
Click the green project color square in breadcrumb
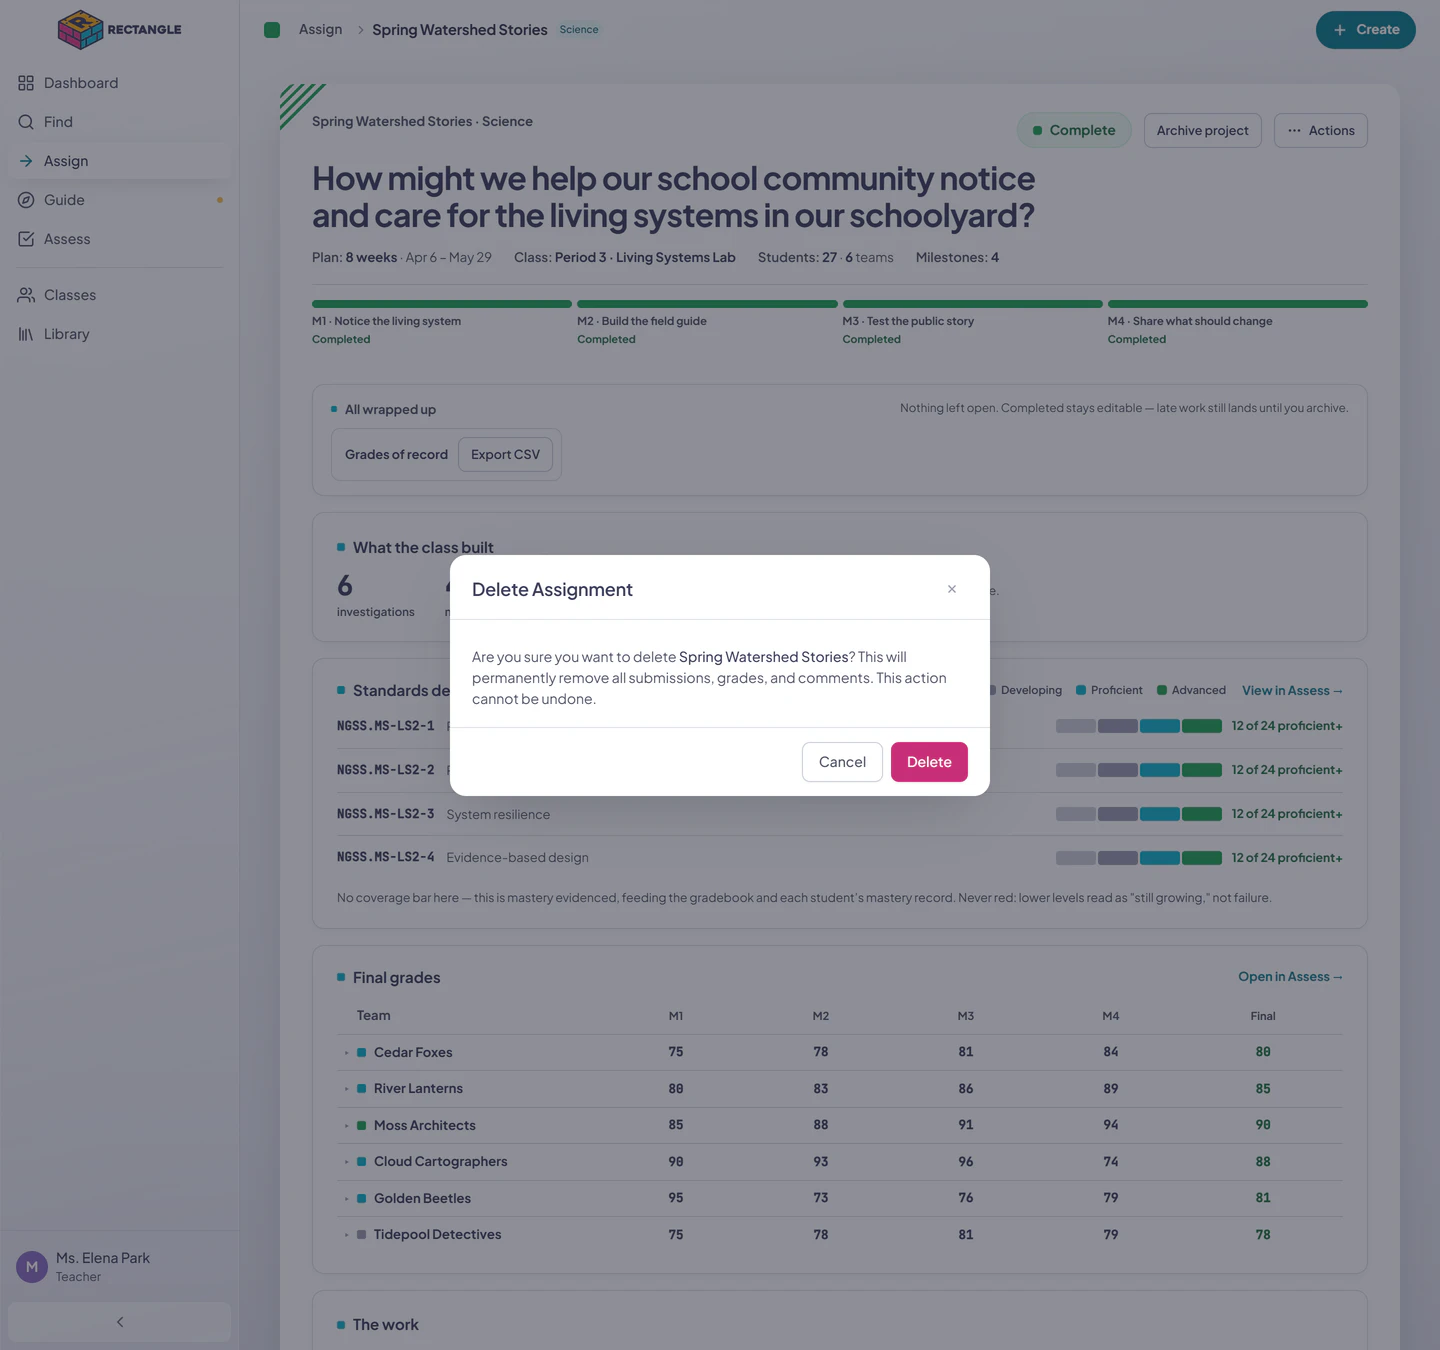pyautogui.click(x=272, y=30)
